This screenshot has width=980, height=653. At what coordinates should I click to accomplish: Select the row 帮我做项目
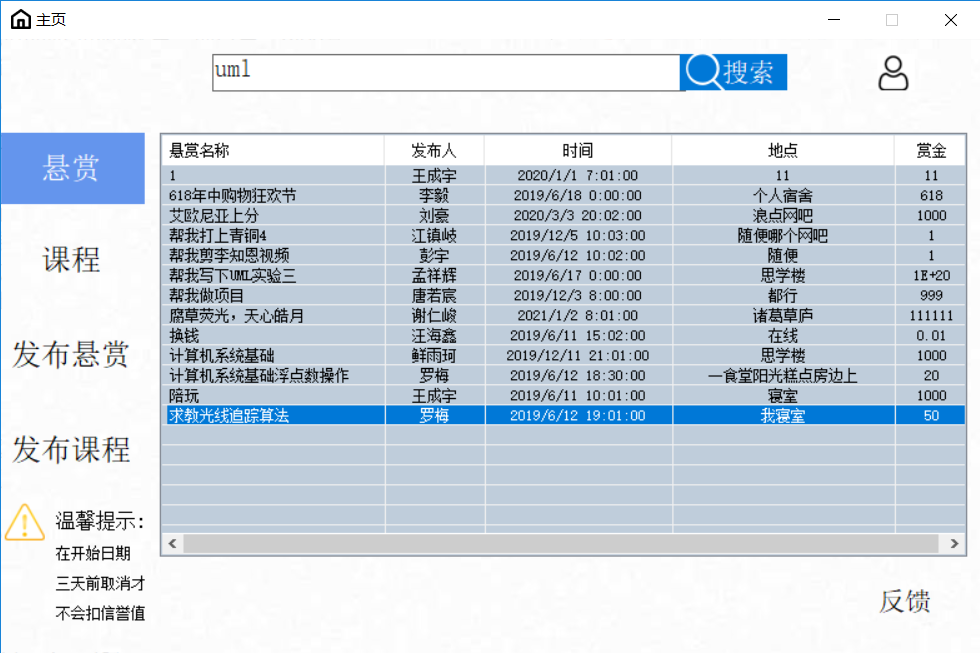[x=564, y=296]
